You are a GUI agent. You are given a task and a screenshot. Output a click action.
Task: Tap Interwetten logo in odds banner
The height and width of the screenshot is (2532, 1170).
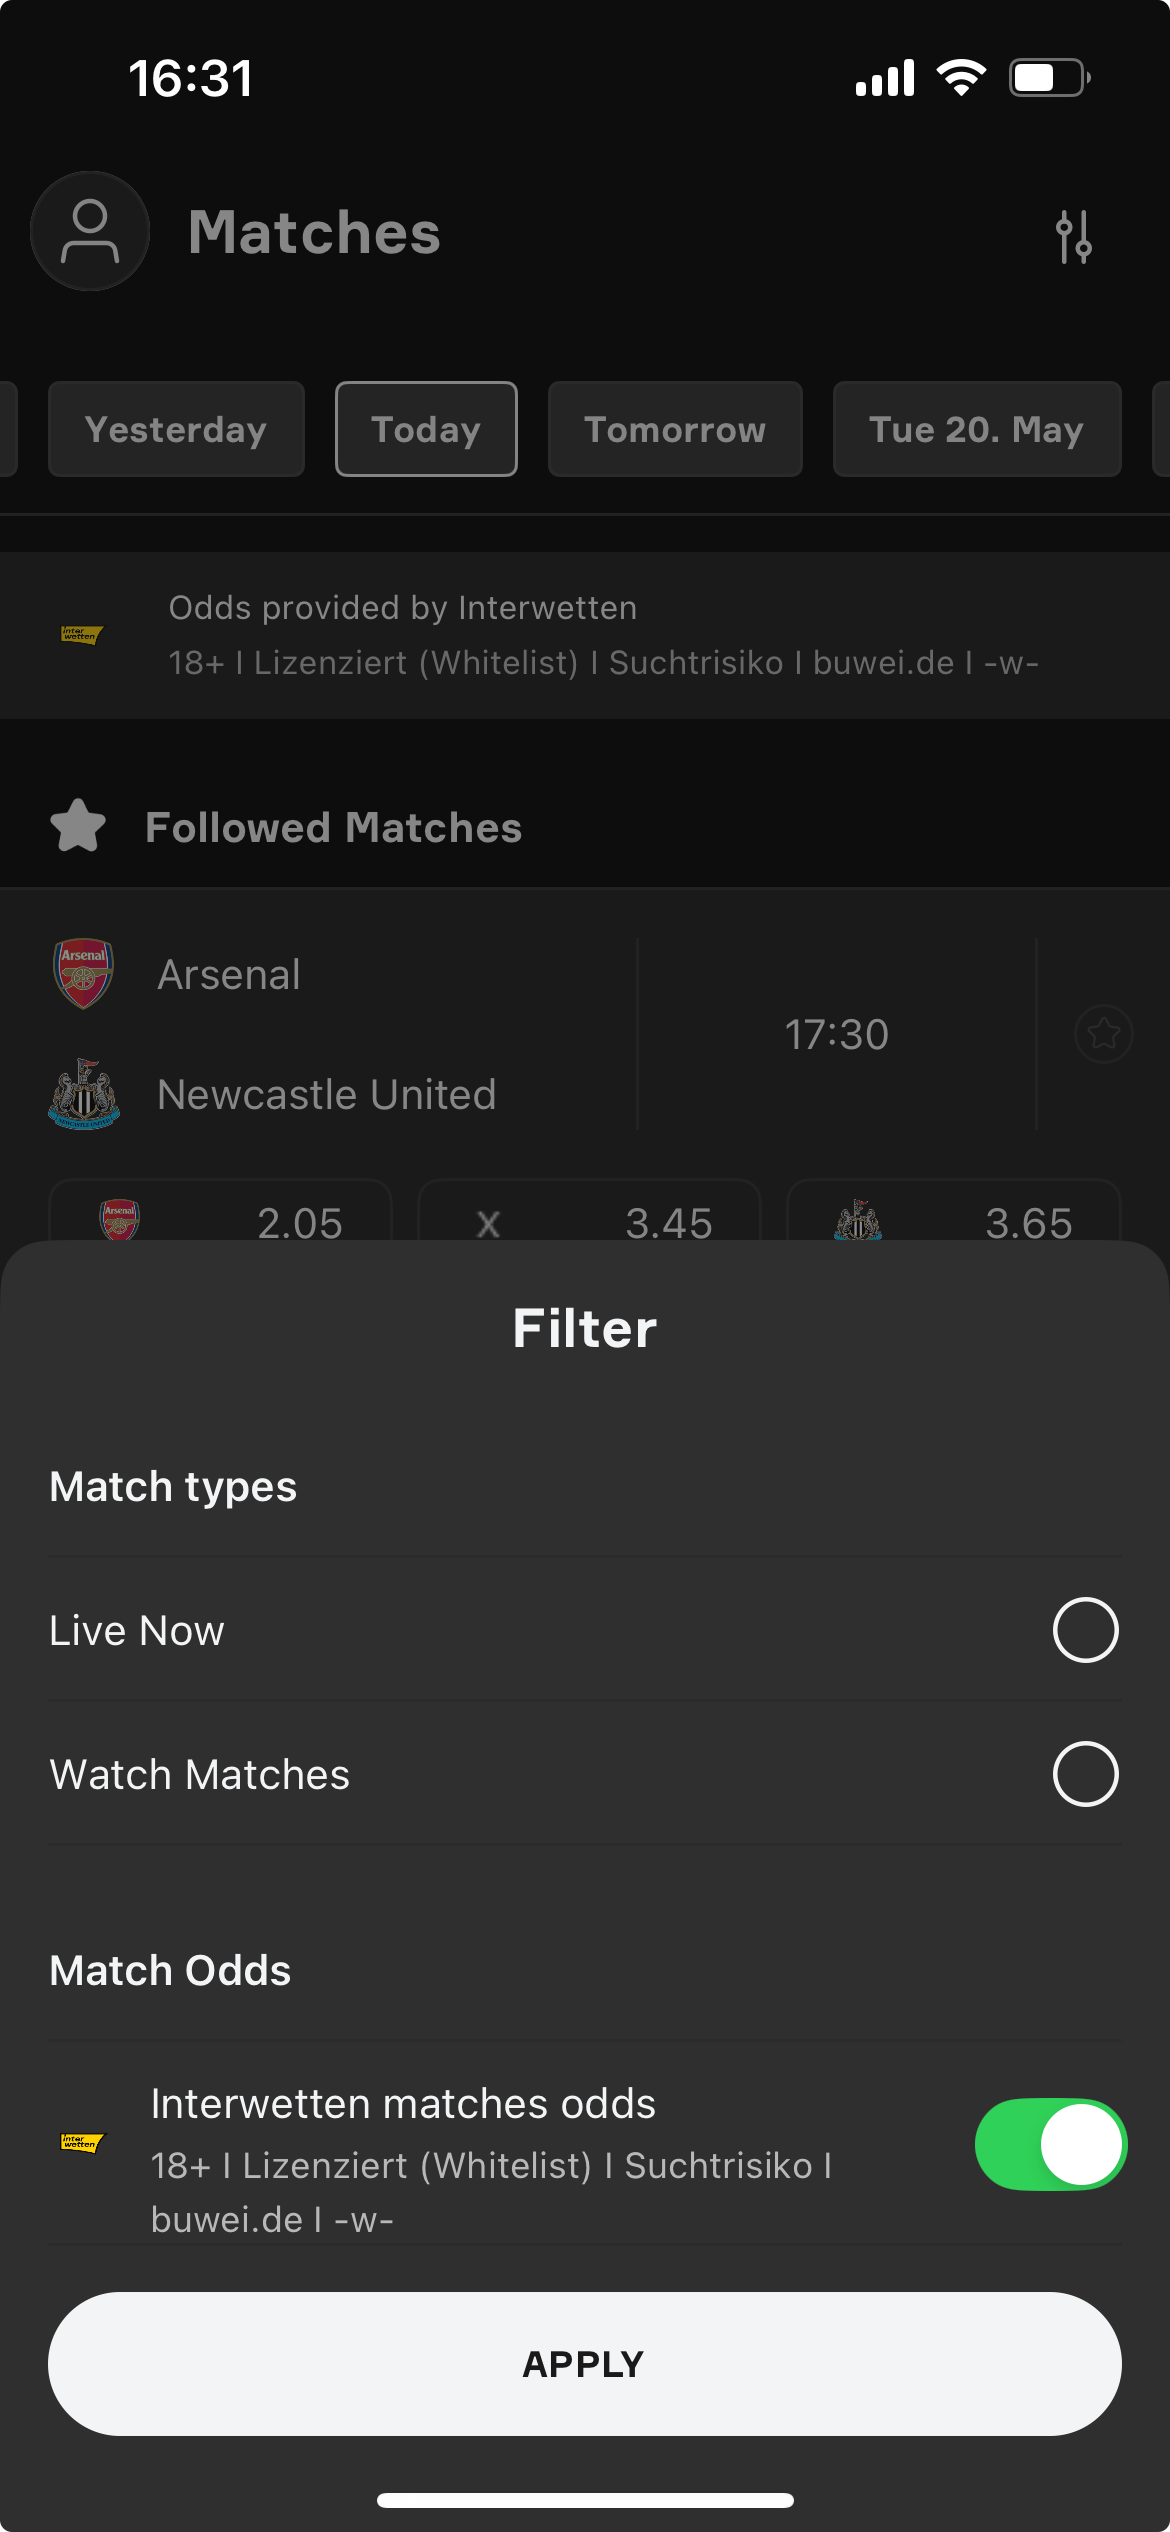[82, 634]
